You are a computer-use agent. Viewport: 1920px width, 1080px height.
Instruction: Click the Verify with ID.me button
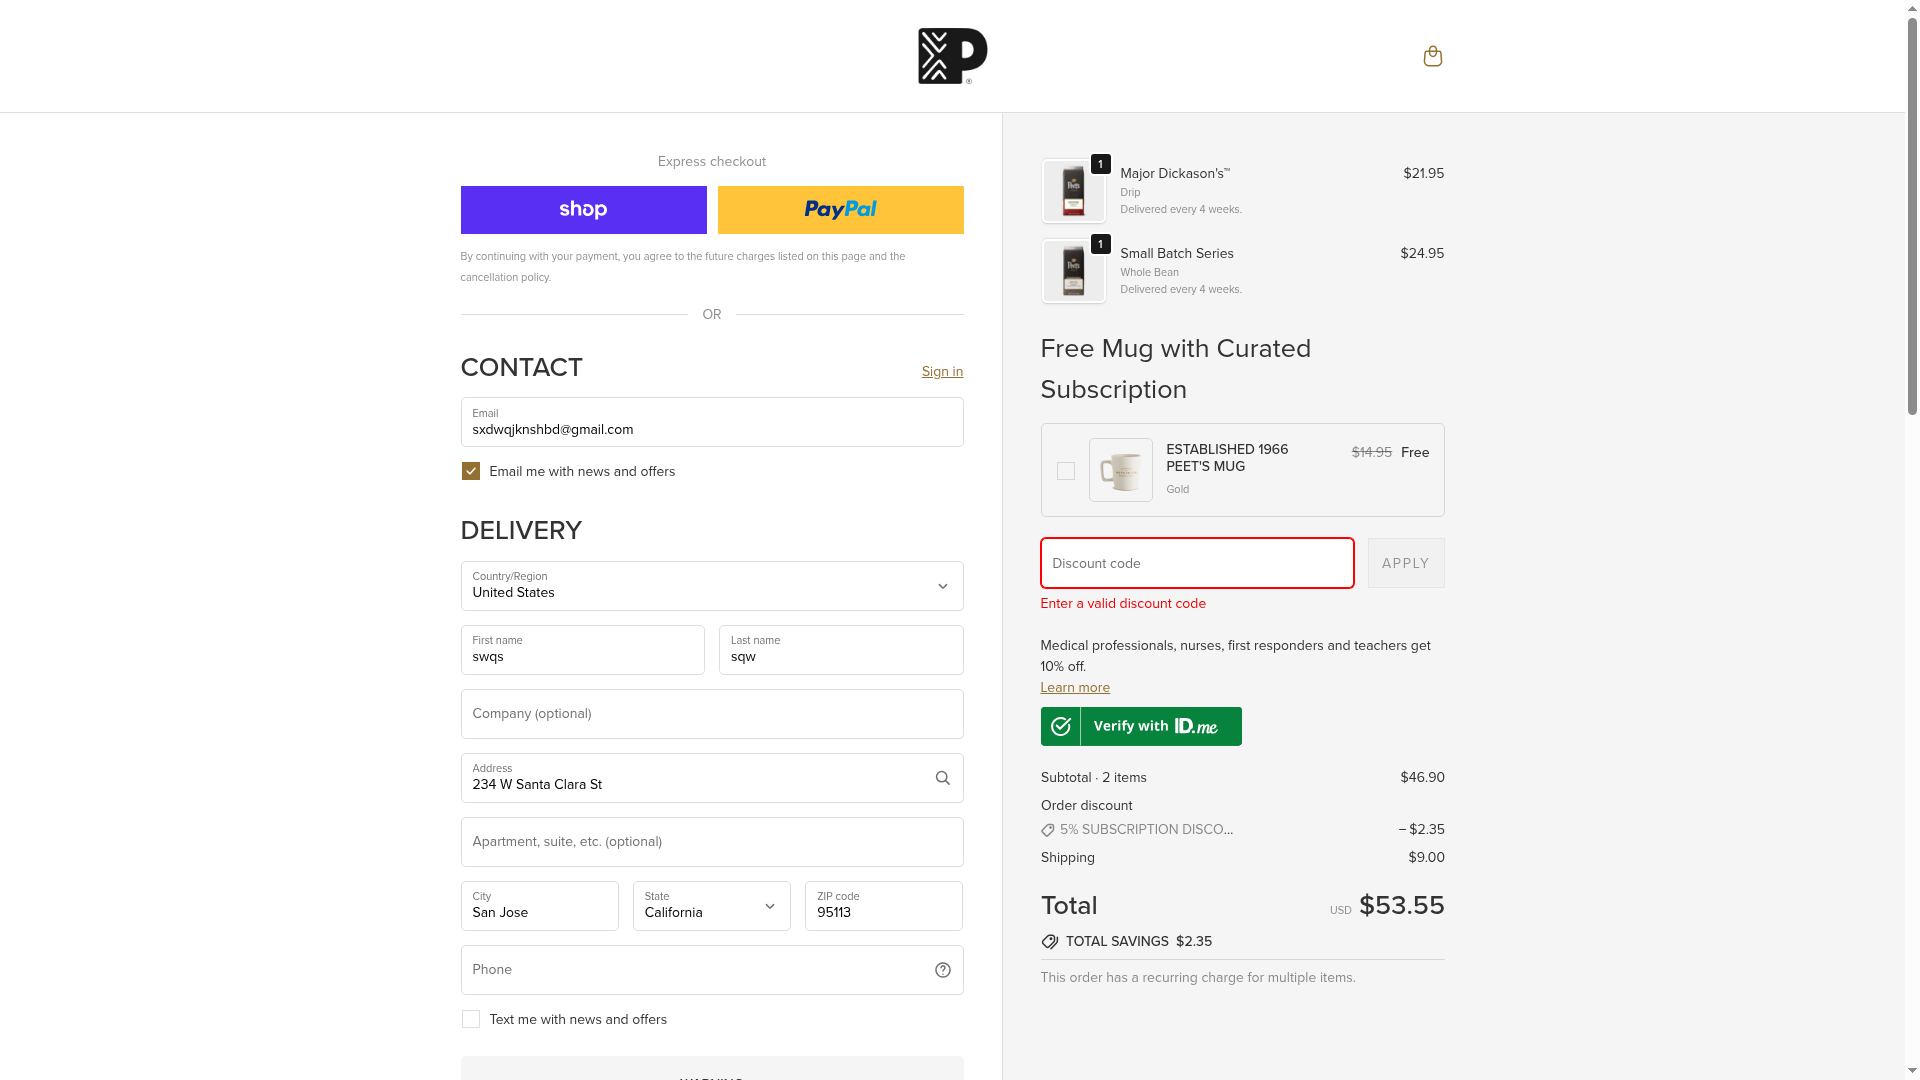pos(1141,727)
